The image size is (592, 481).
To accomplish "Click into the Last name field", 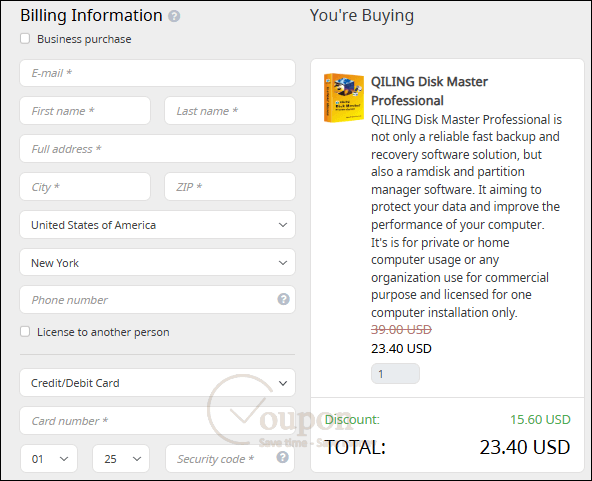I will coord(230,111).
